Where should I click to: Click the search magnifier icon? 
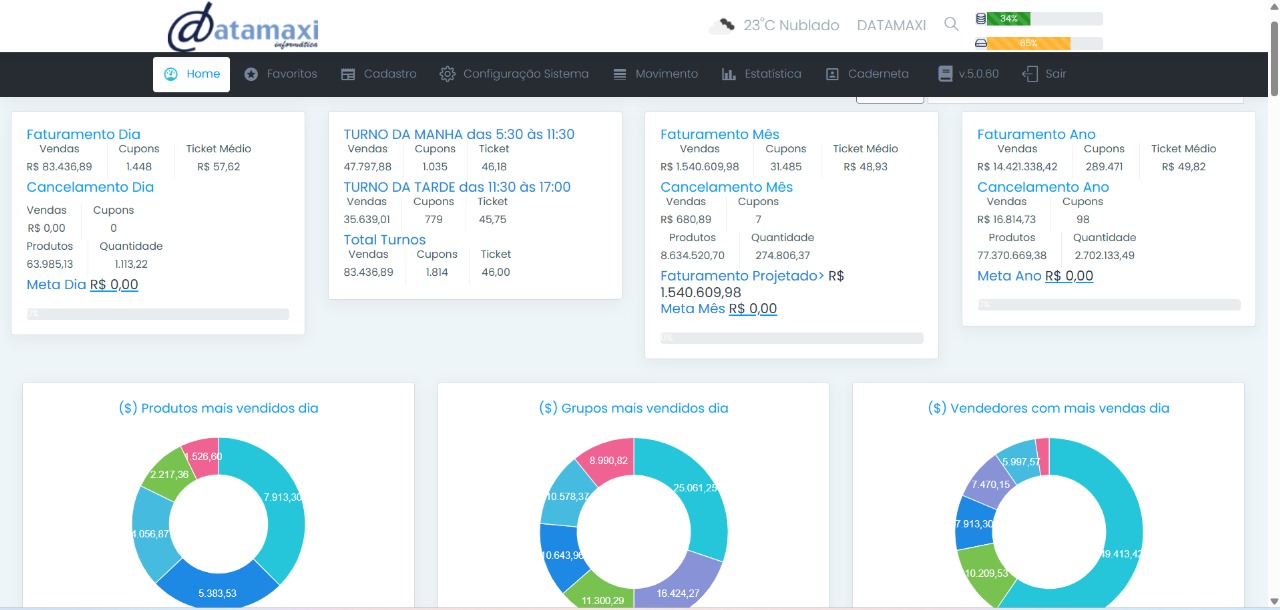click(x=951, y=24)
